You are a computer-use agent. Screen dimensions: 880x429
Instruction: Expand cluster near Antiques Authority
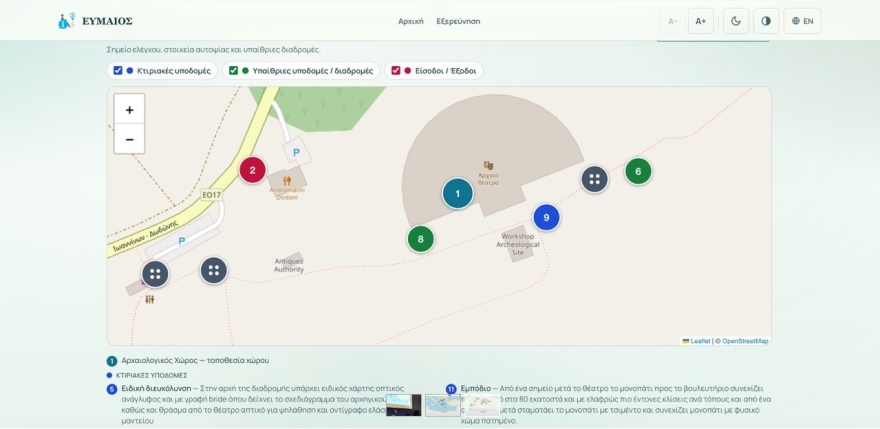pyautogui.click(x=214, y=270)
